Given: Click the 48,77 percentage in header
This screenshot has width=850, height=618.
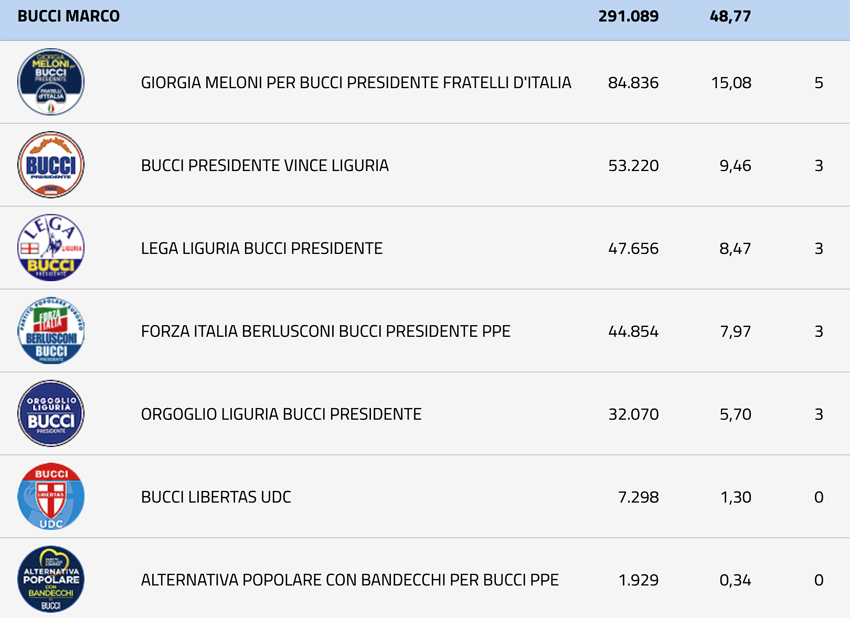Looking at the screenshot, I should 730,16.
